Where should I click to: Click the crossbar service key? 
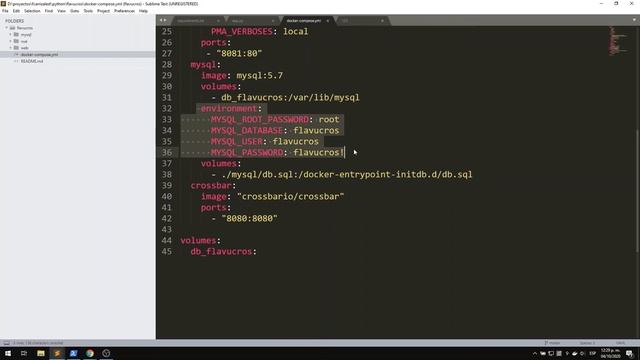tap(211, 186)
